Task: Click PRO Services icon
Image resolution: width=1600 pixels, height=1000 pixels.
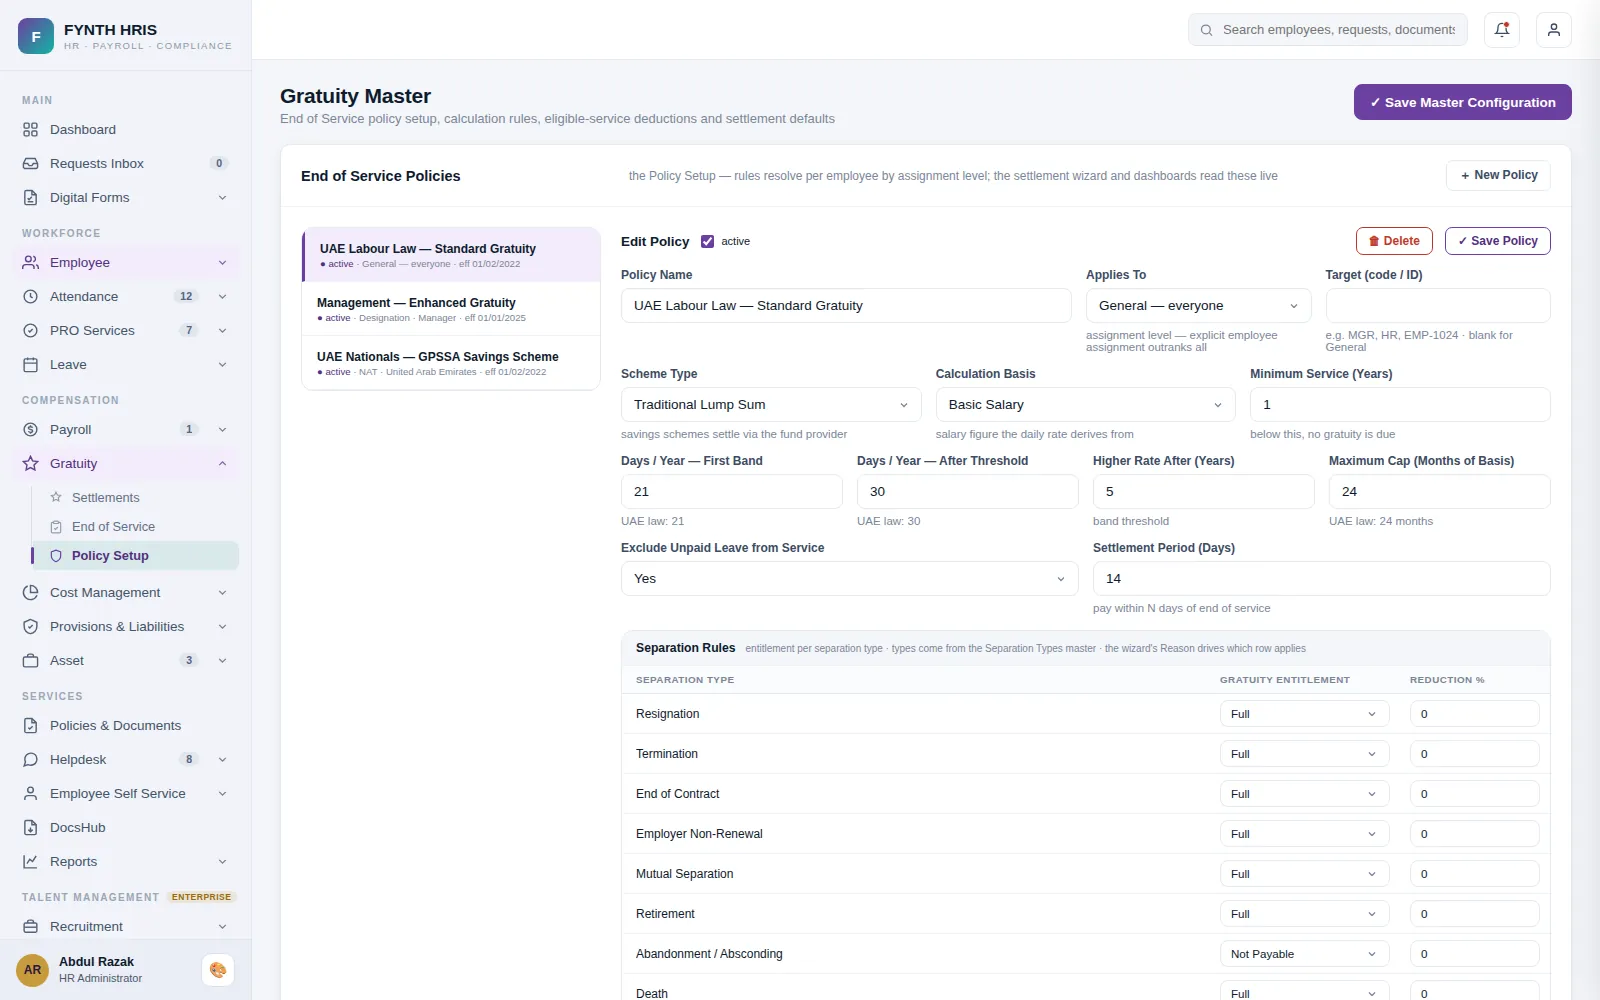Action: (x=31, y=331)
